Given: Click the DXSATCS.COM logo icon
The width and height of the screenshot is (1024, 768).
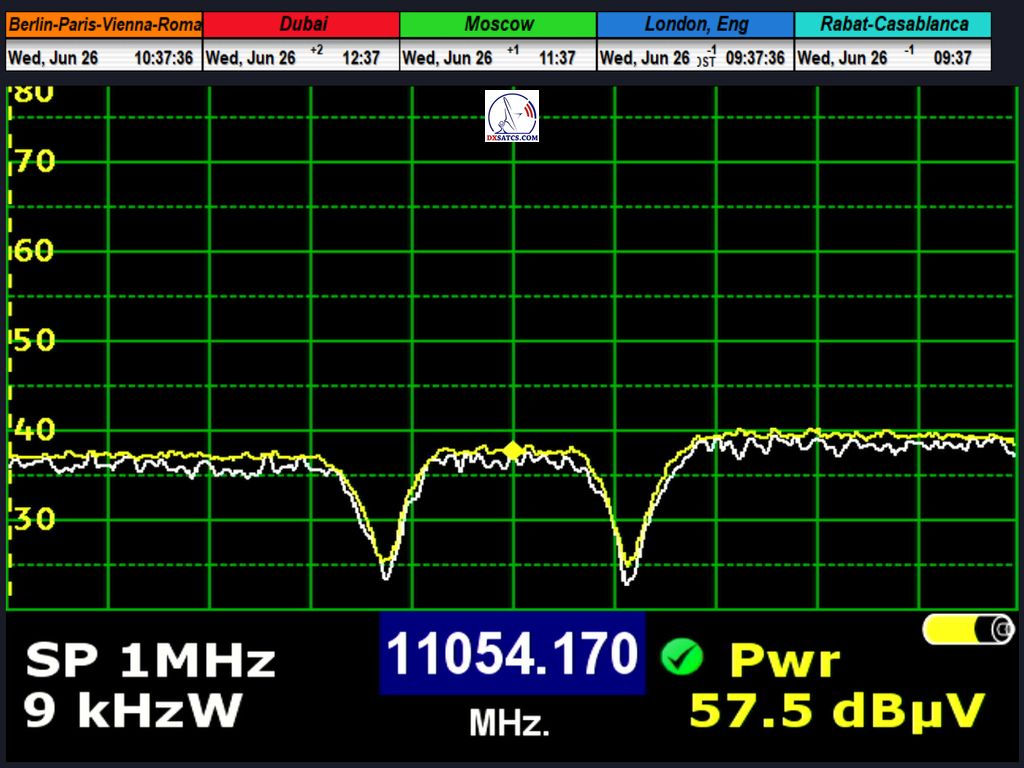Looking at the screenshot, I should 512,116.
